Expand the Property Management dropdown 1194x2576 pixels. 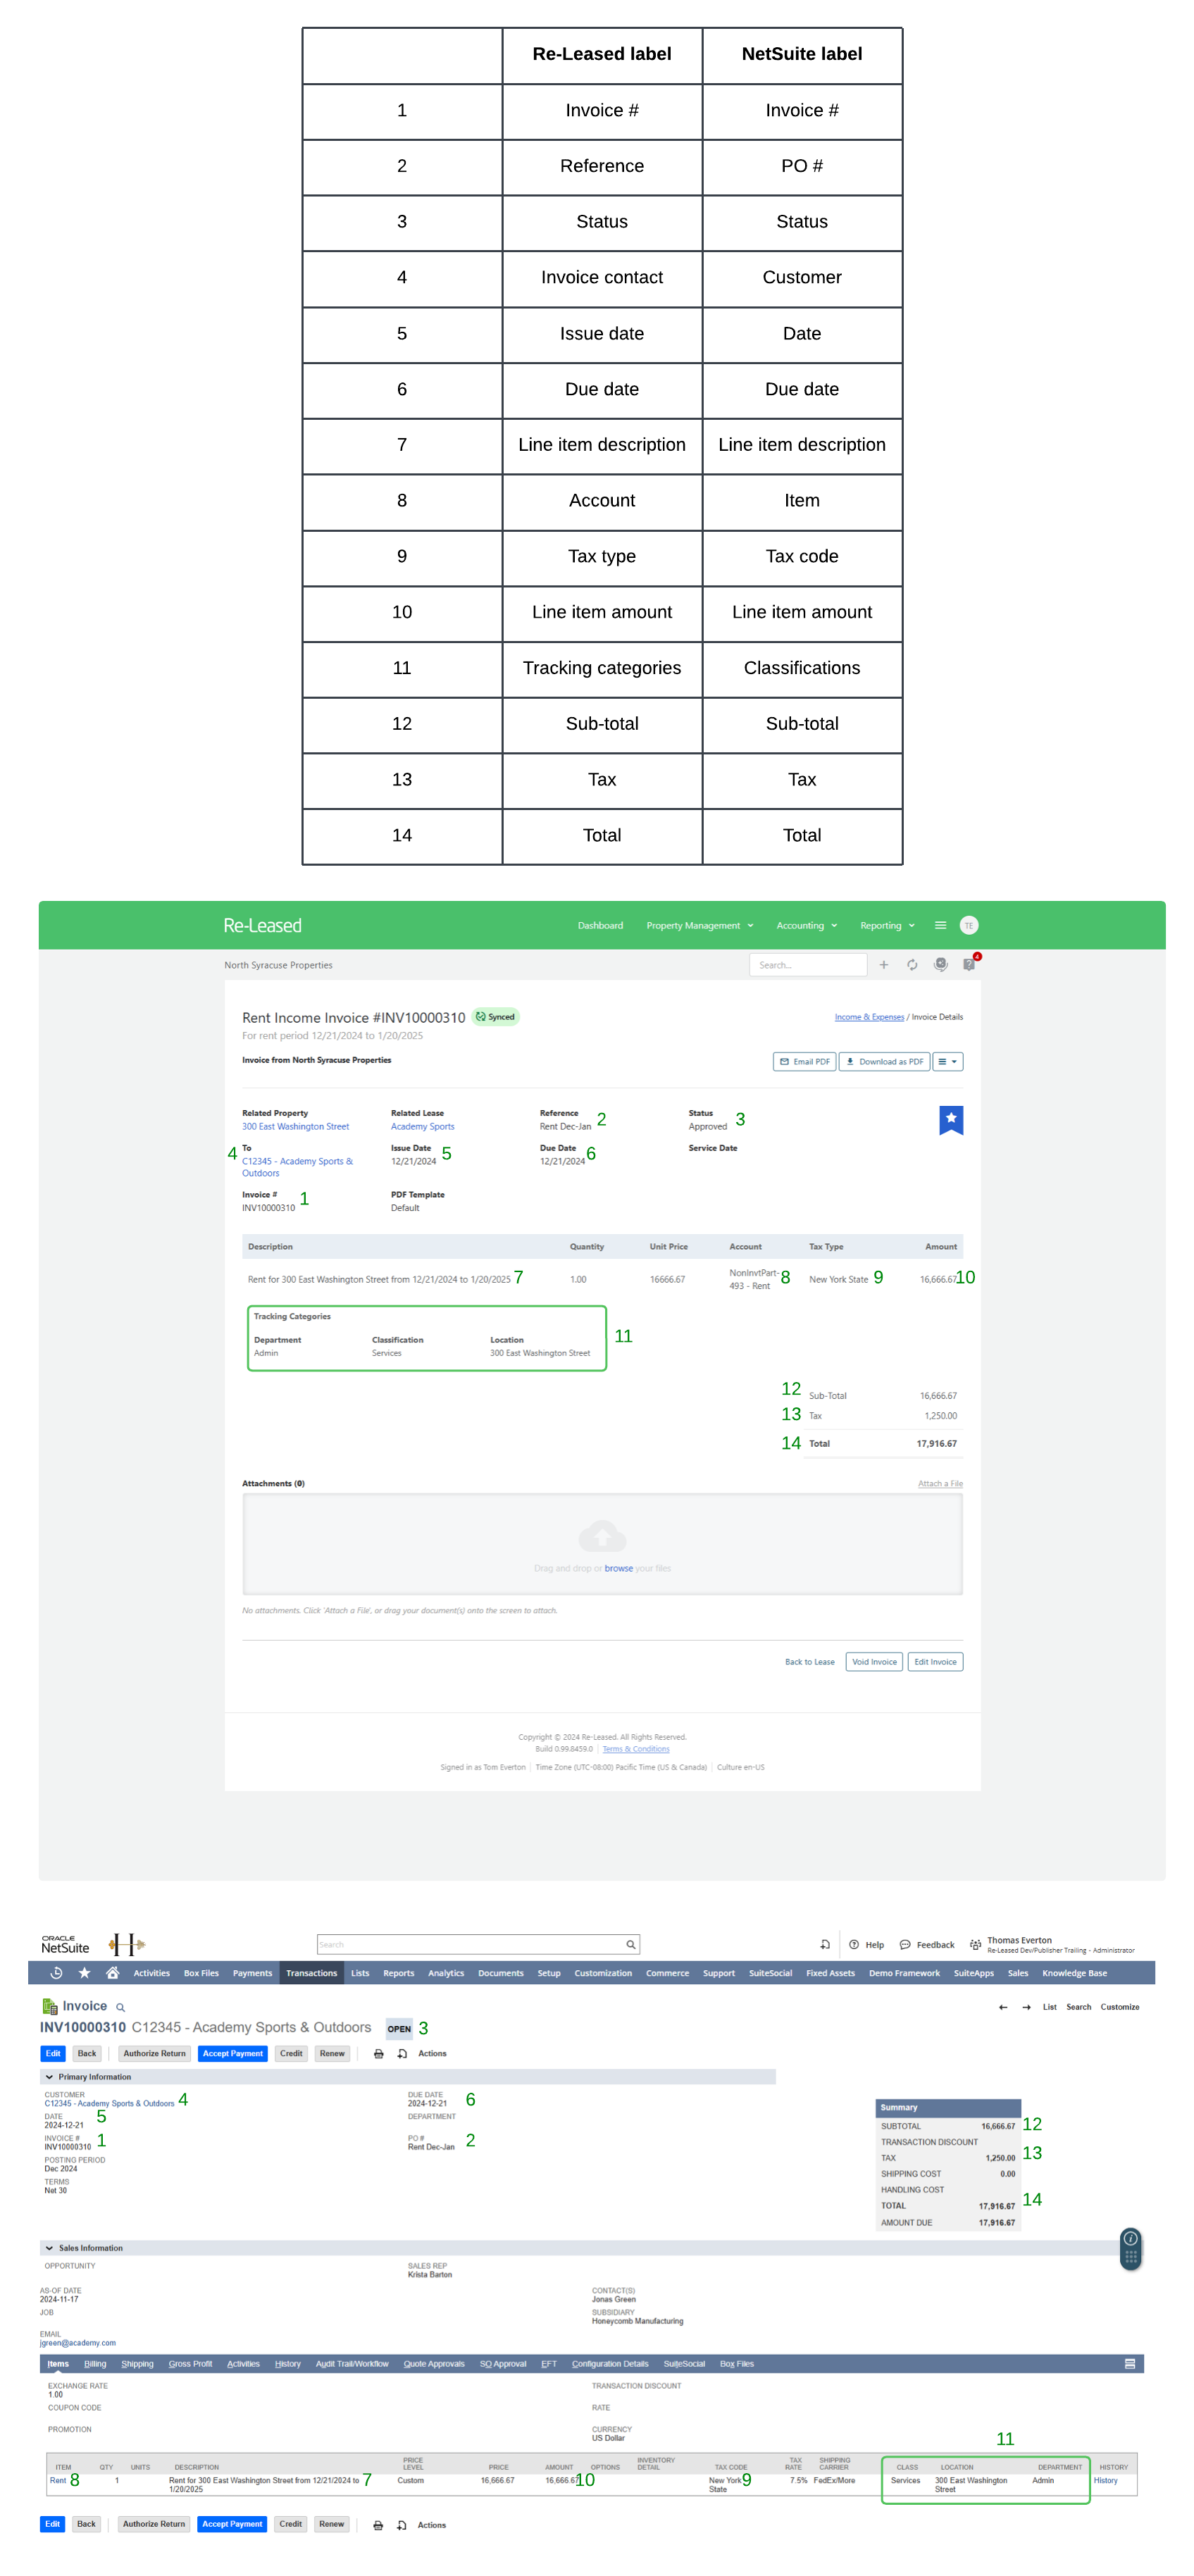700,925
